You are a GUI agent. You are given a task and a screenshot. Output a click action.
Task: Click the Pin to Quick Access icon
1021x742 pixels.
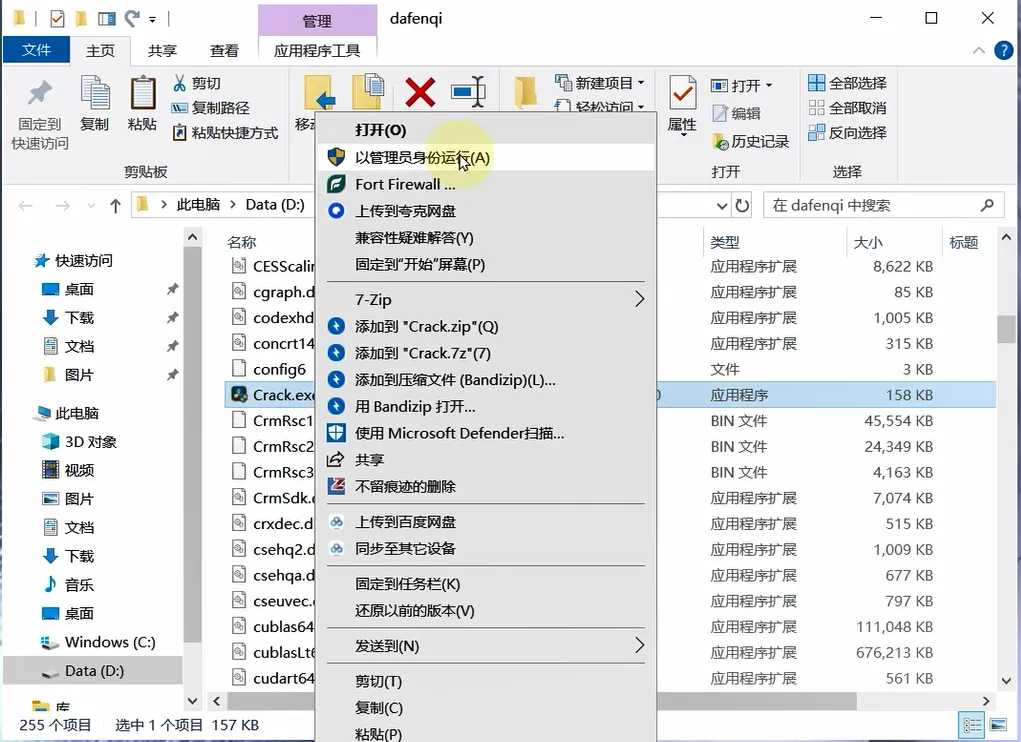[x=40, y=92]
